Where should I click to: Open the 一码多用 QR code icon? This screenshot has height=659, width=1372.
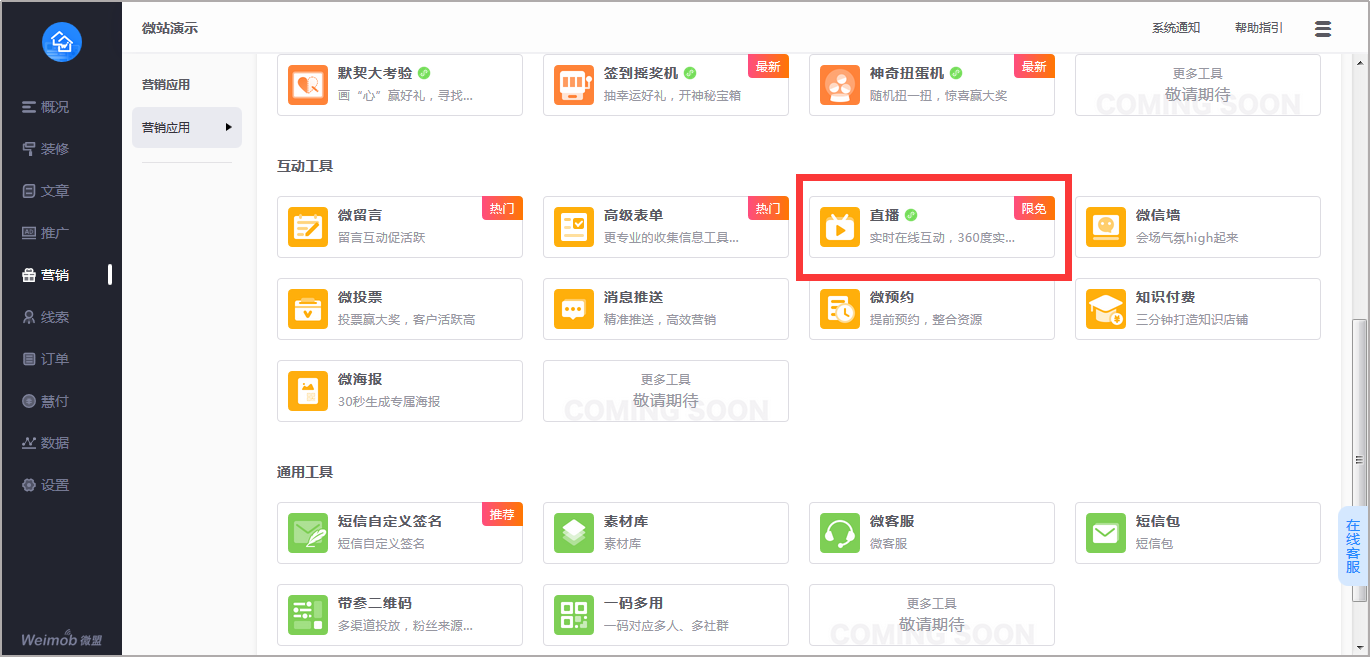click(573, 615)
